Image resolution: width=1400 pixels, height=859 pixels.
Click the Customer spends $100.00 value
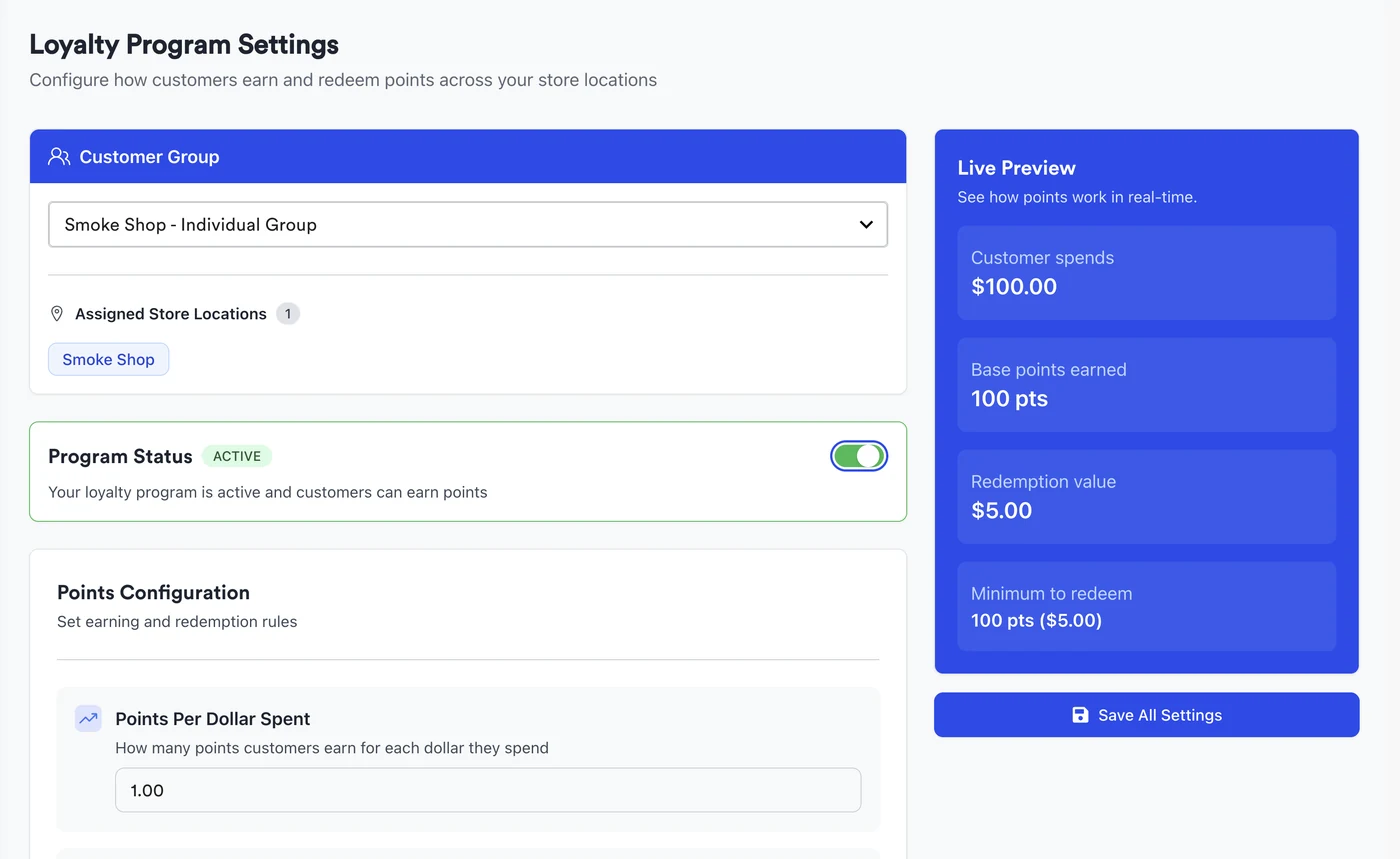tap(1014, 287)
